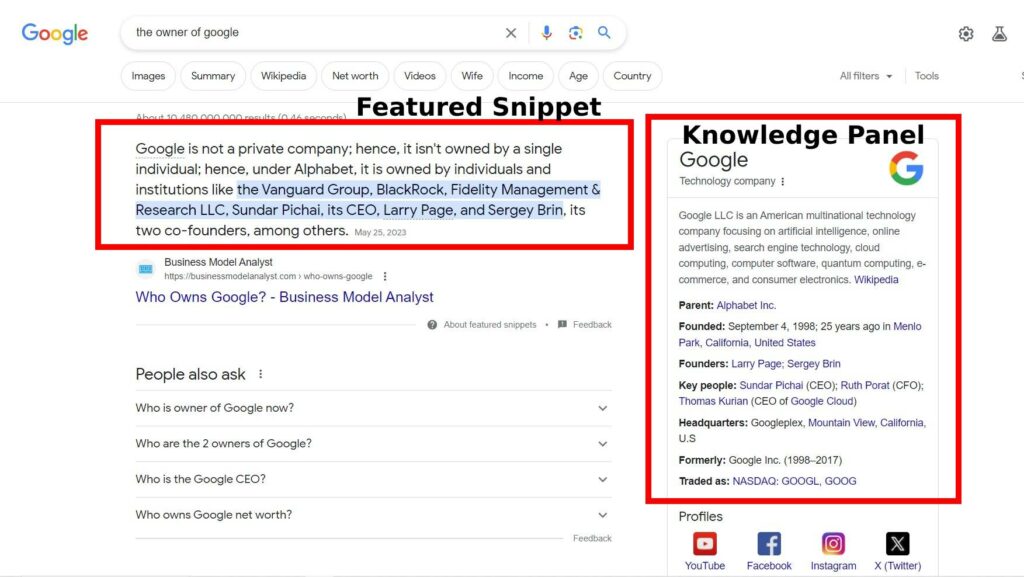Open the dots menu beside People also ask
The width and height of the screenshot is (1024, 577).
[261, 374]
